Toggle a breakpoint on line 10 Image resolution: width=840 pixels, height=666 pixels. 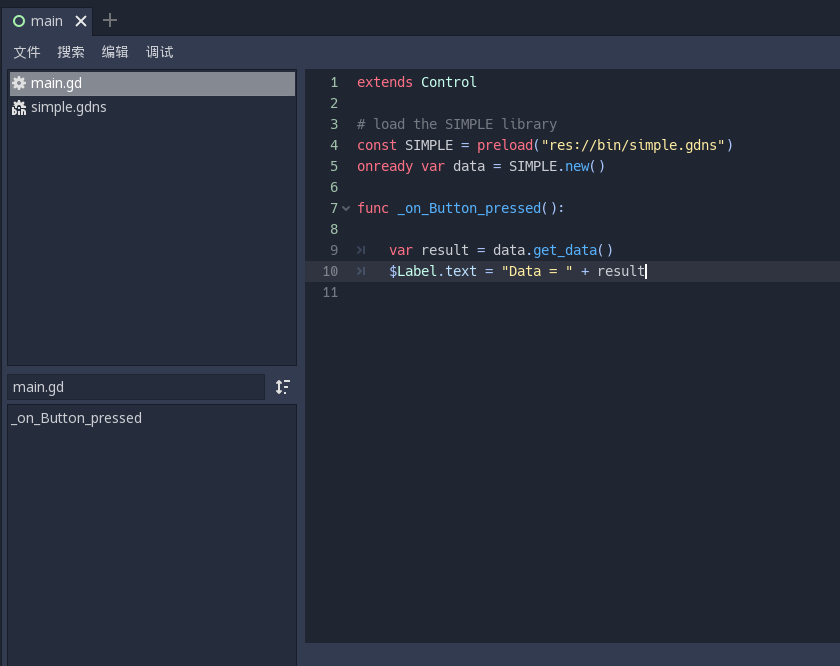pos(330,270)
